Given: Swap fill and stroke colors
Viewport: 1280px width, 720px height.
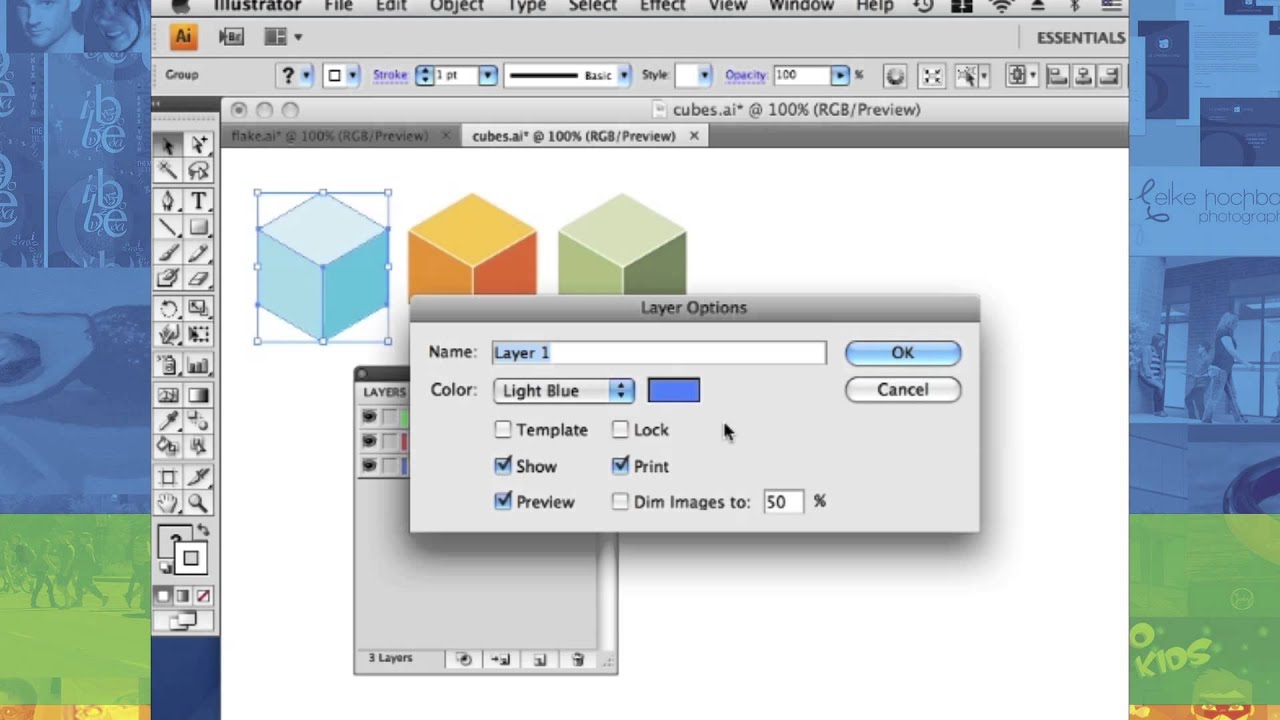Looking at the screenshot, I should tap(203, 531).
